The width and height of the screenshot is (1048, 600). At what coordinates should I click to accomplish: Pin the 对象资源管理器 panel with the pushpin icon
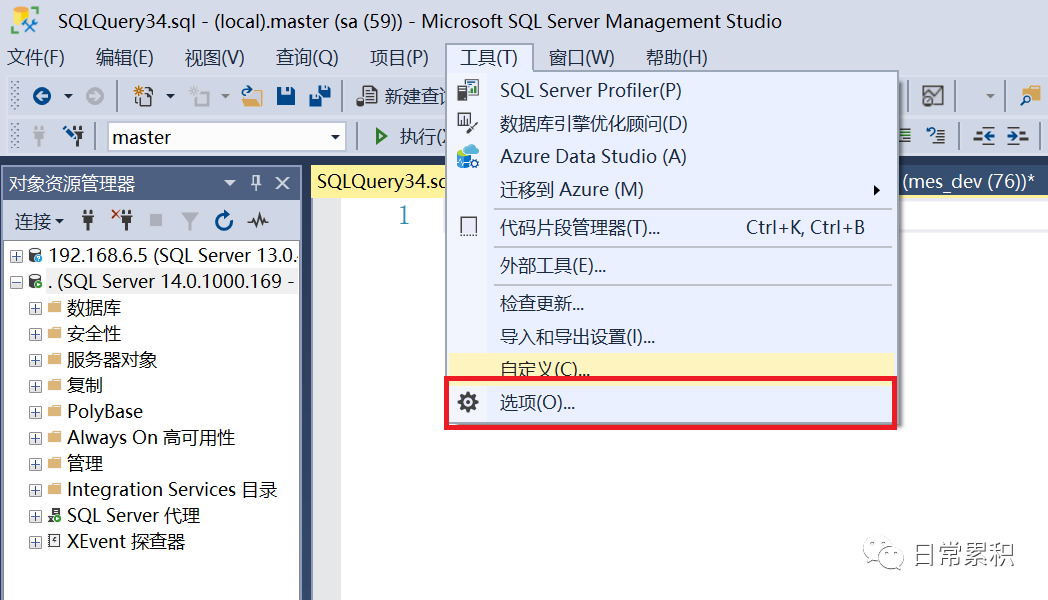pos(256,182)
